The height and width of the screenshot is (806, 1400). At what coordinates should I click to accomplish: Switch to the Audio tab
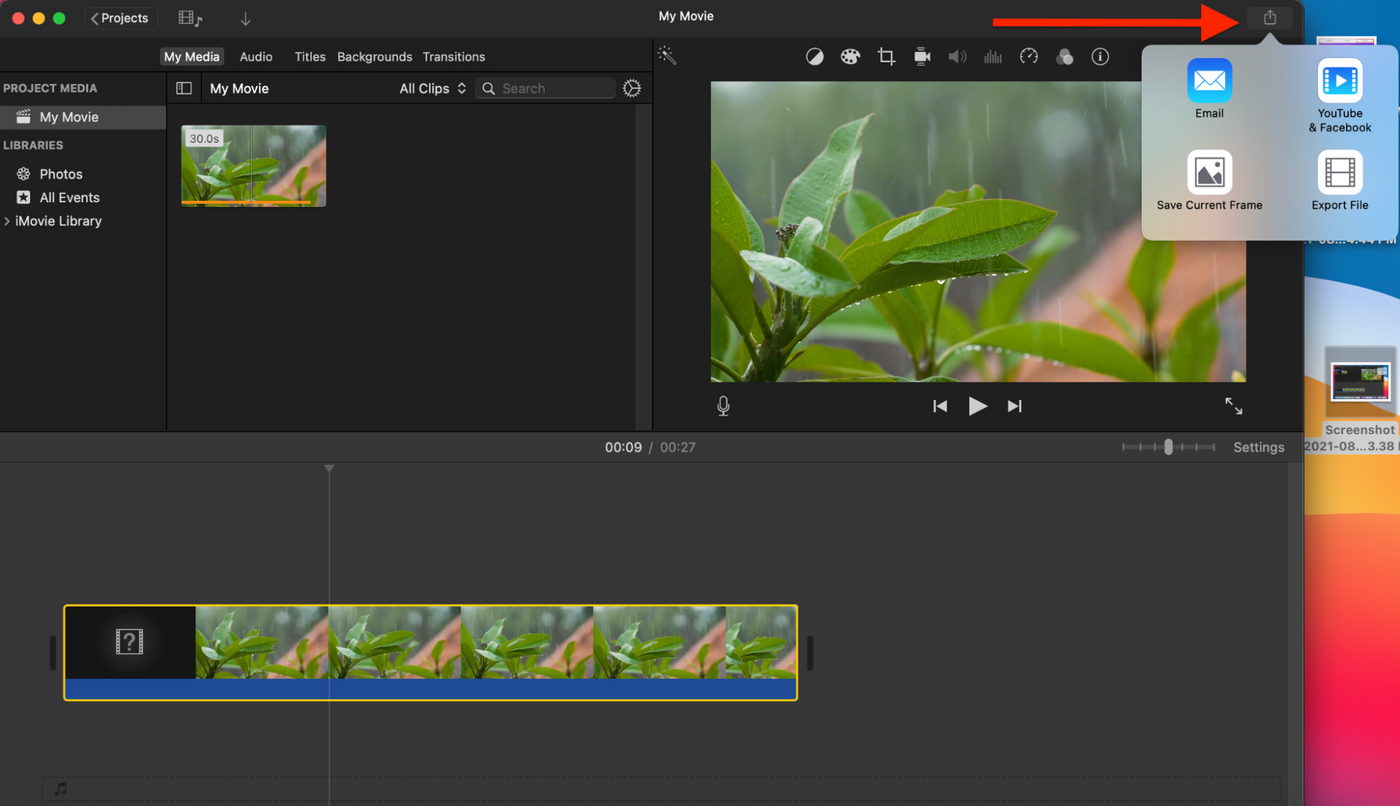255,56
